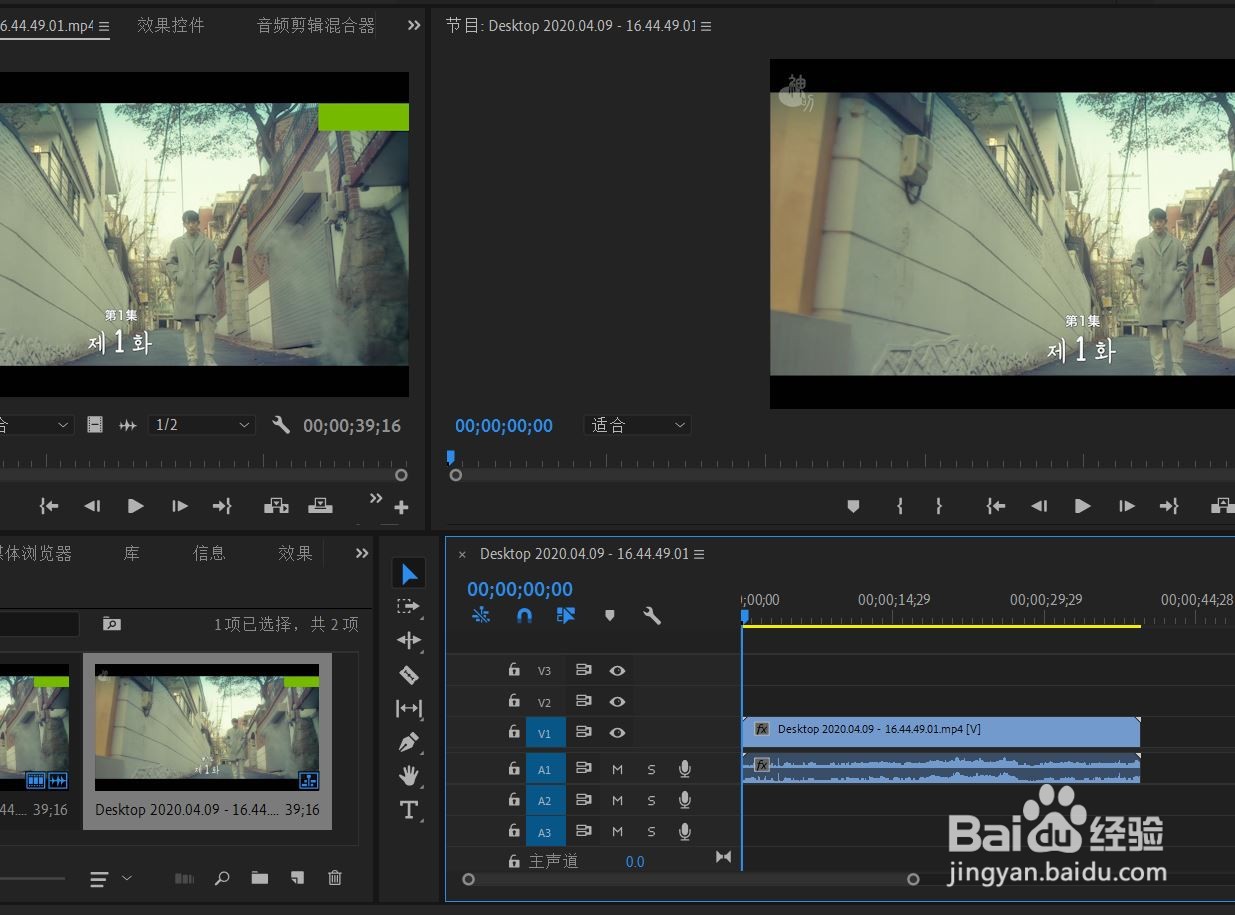1235x915 pixels.
Task: Toggle lock on V3 track
Action: (x=514, y=670)
